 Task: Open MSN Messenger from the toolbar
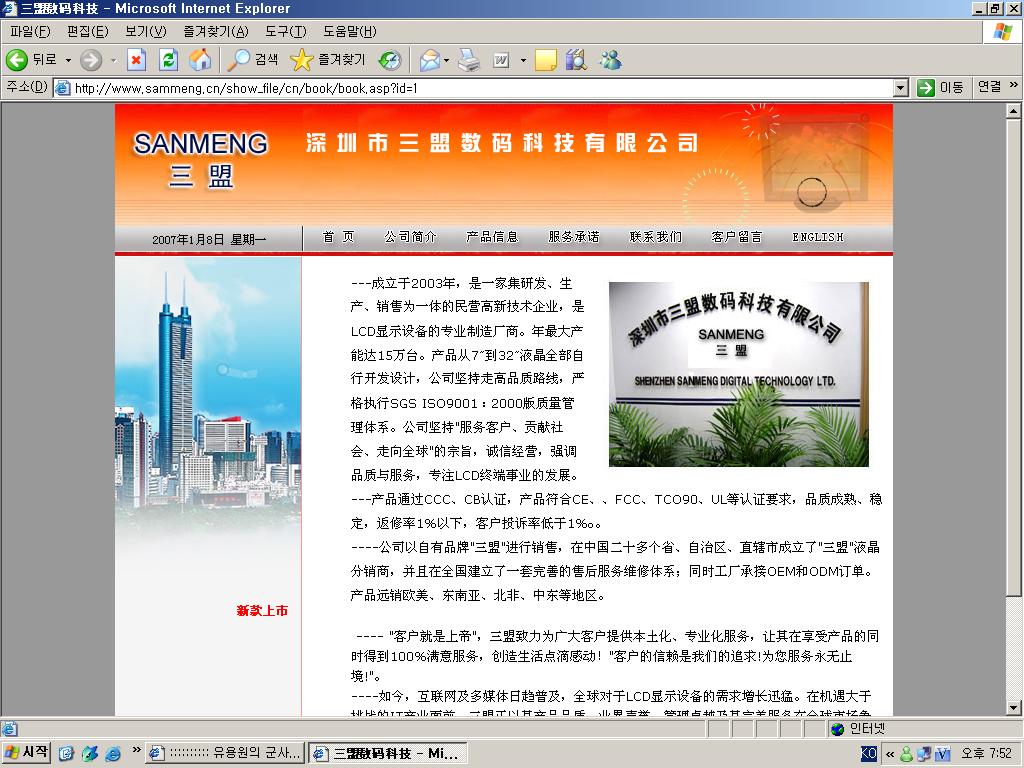[x=611, y=59]
